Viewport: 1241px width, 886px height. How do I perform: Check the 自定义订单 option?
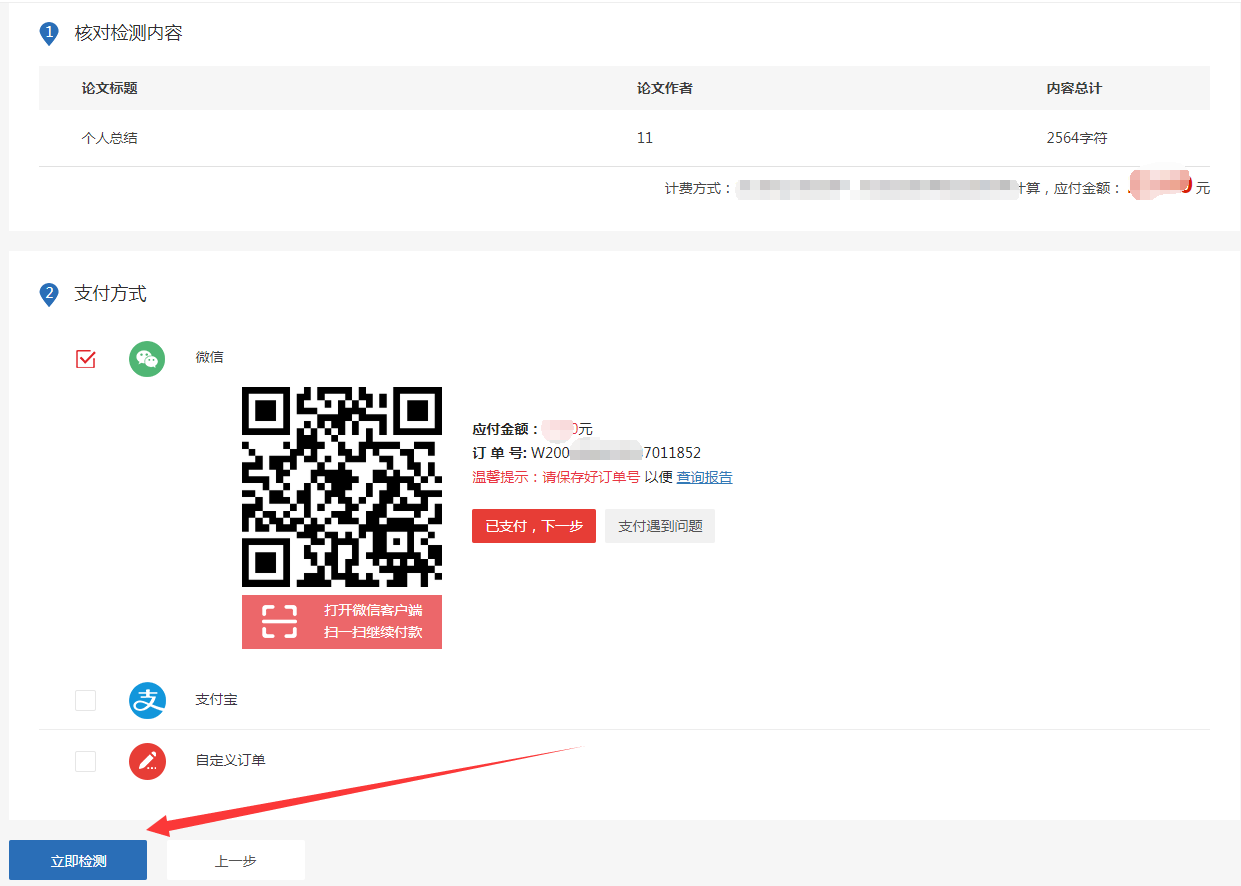[x=85, y=761]
